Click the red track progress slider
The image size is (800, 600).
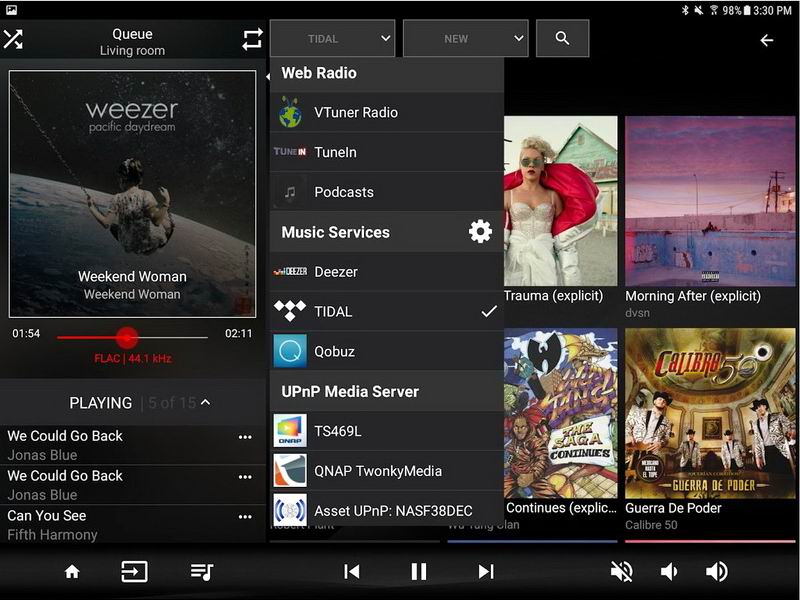pos(126,337)
